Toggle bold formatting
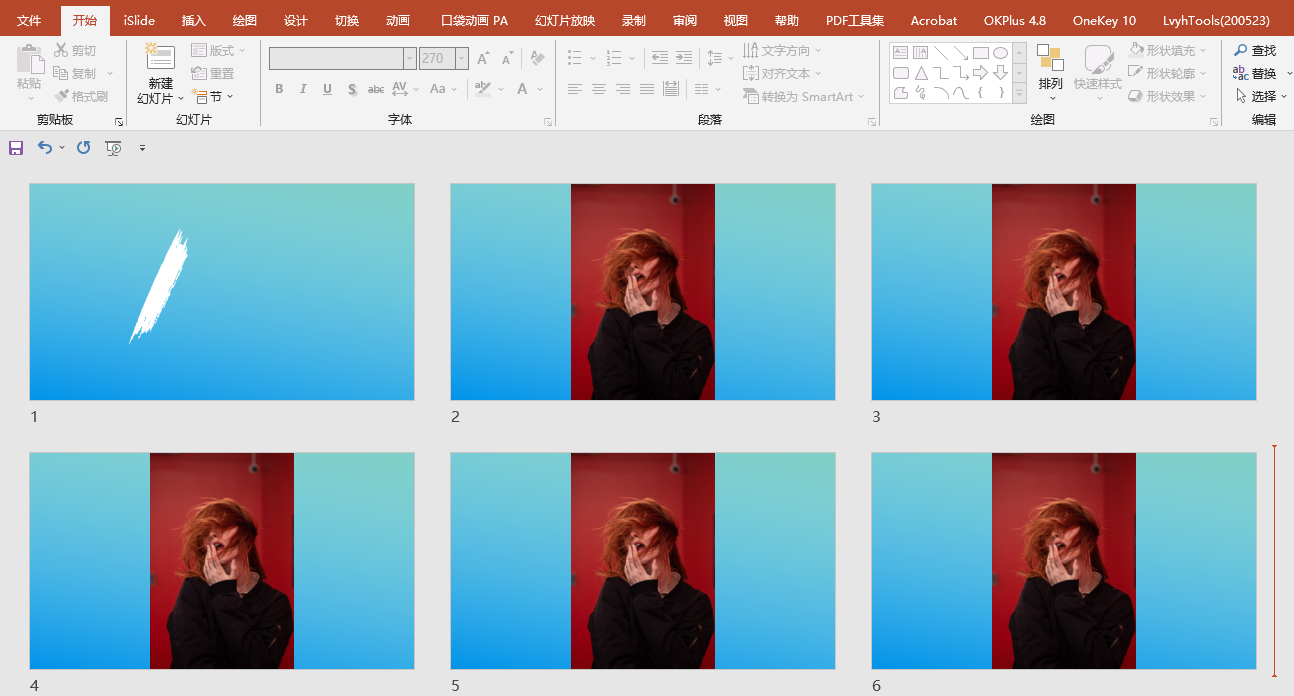The width and height of the screenshot is (1294, 696). pyautogui.click(x=279, y=89)
